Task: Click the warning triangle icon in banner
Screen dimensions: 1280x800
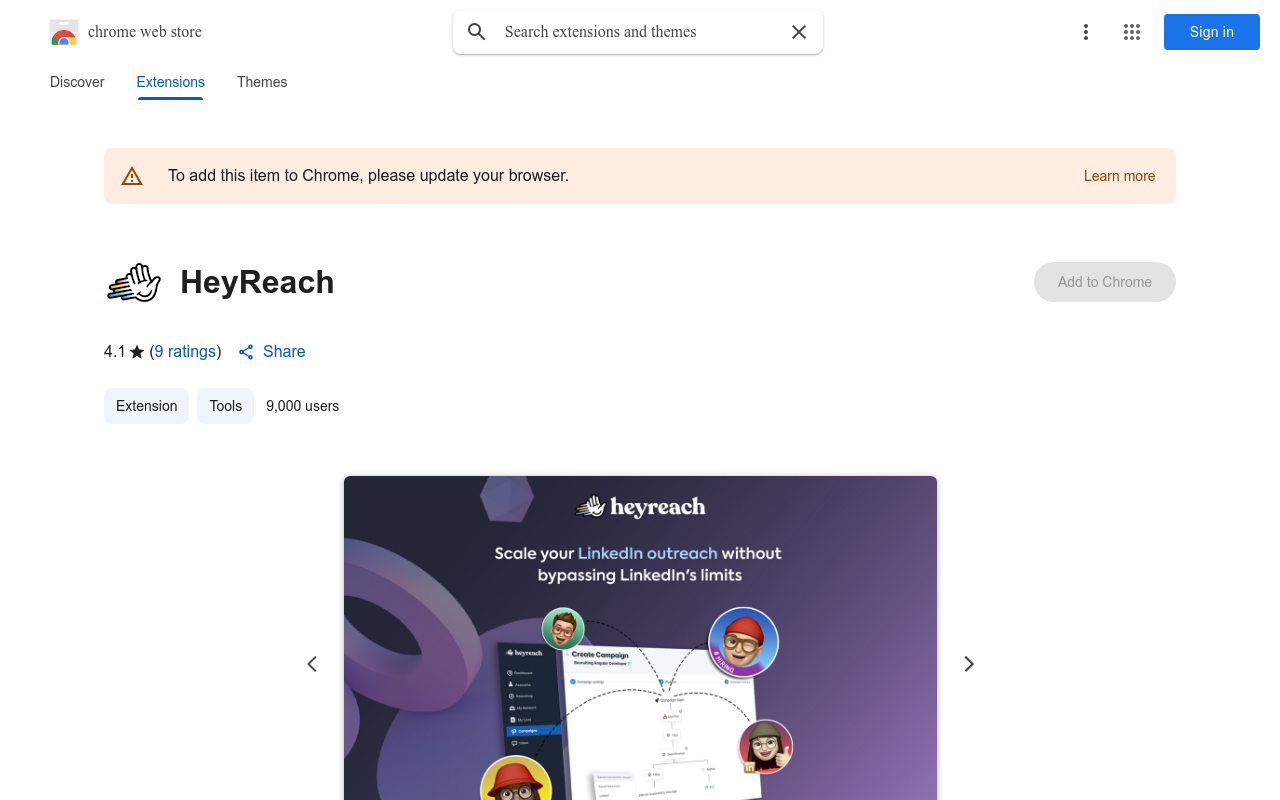Action: (132, 176)
